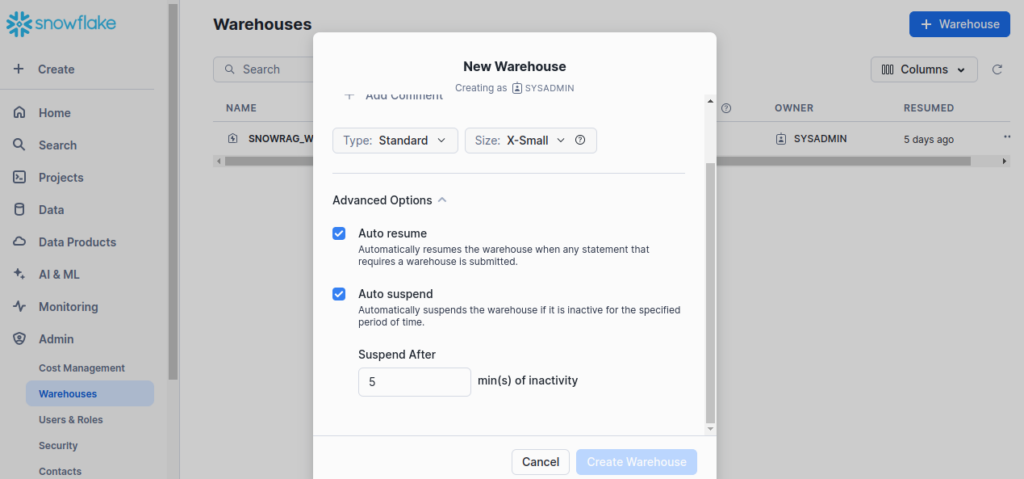Image resolution: width=1024 pixels, height=479 pixels.
Task: Open the Size X-Small dropdown
Action: (x=520, y=140)
